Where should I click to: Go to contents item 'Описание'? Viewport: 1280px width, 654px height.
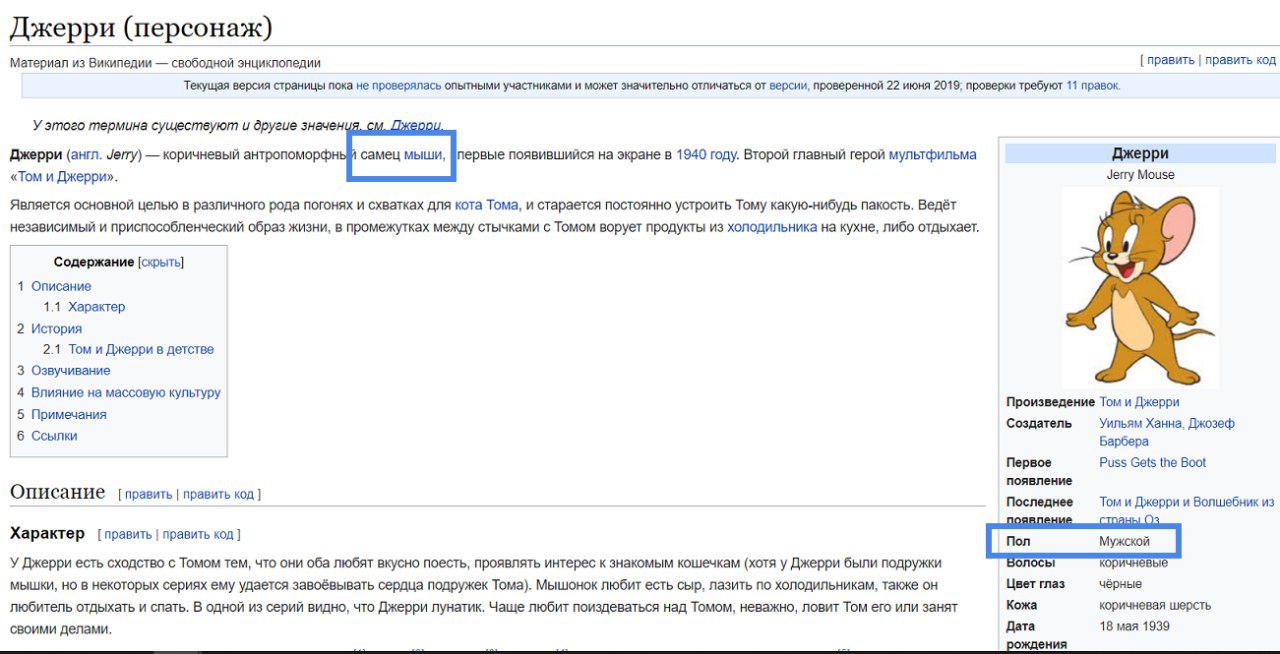click(x=61, y=286)
